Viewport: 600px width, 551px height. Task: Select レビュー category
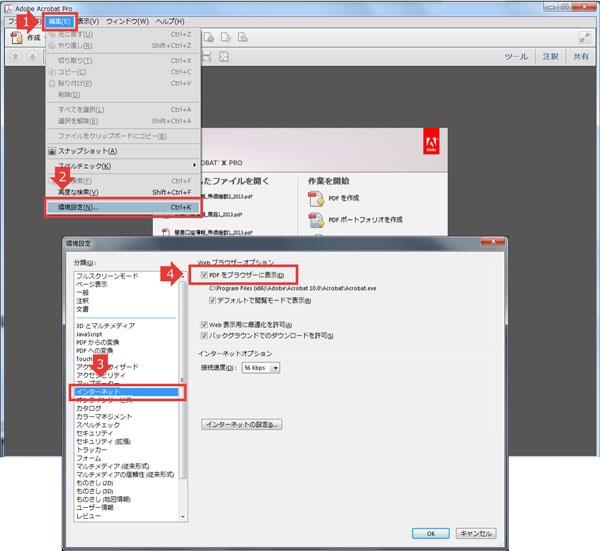point(88,516)
